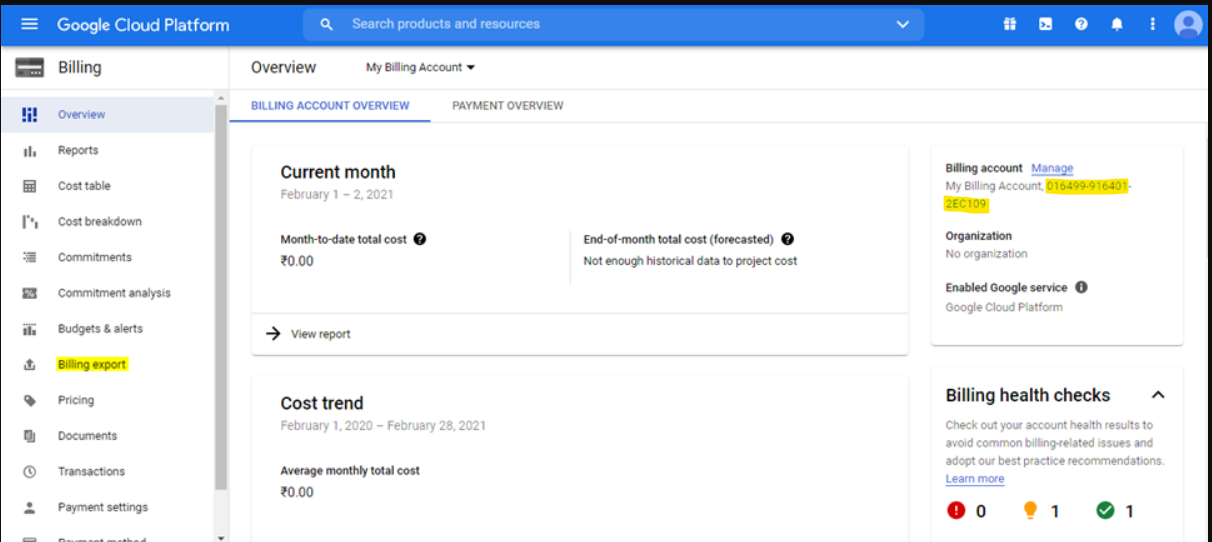Select Billing export in sidebar
Image resolution: width=1212 pixels, height=542 pixels.
pos(92,364)
